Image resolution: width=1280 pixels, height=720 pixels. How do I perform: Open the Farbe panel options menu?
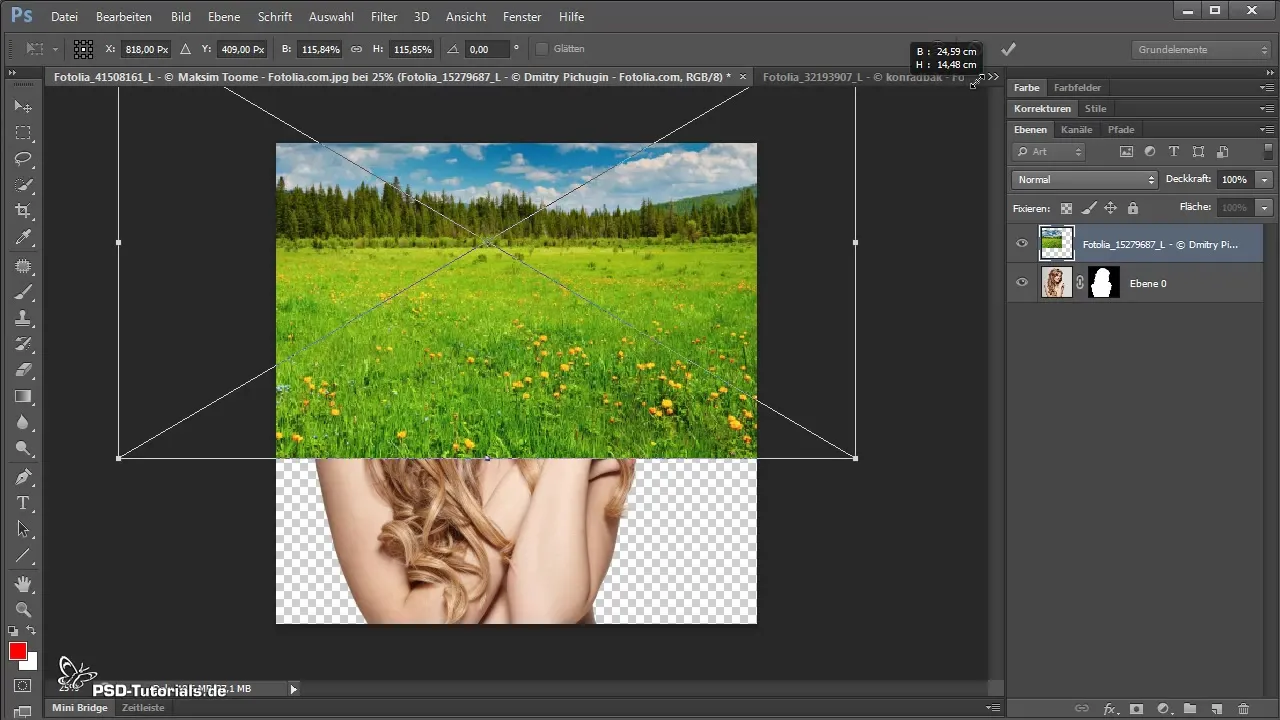(1267, 88)
